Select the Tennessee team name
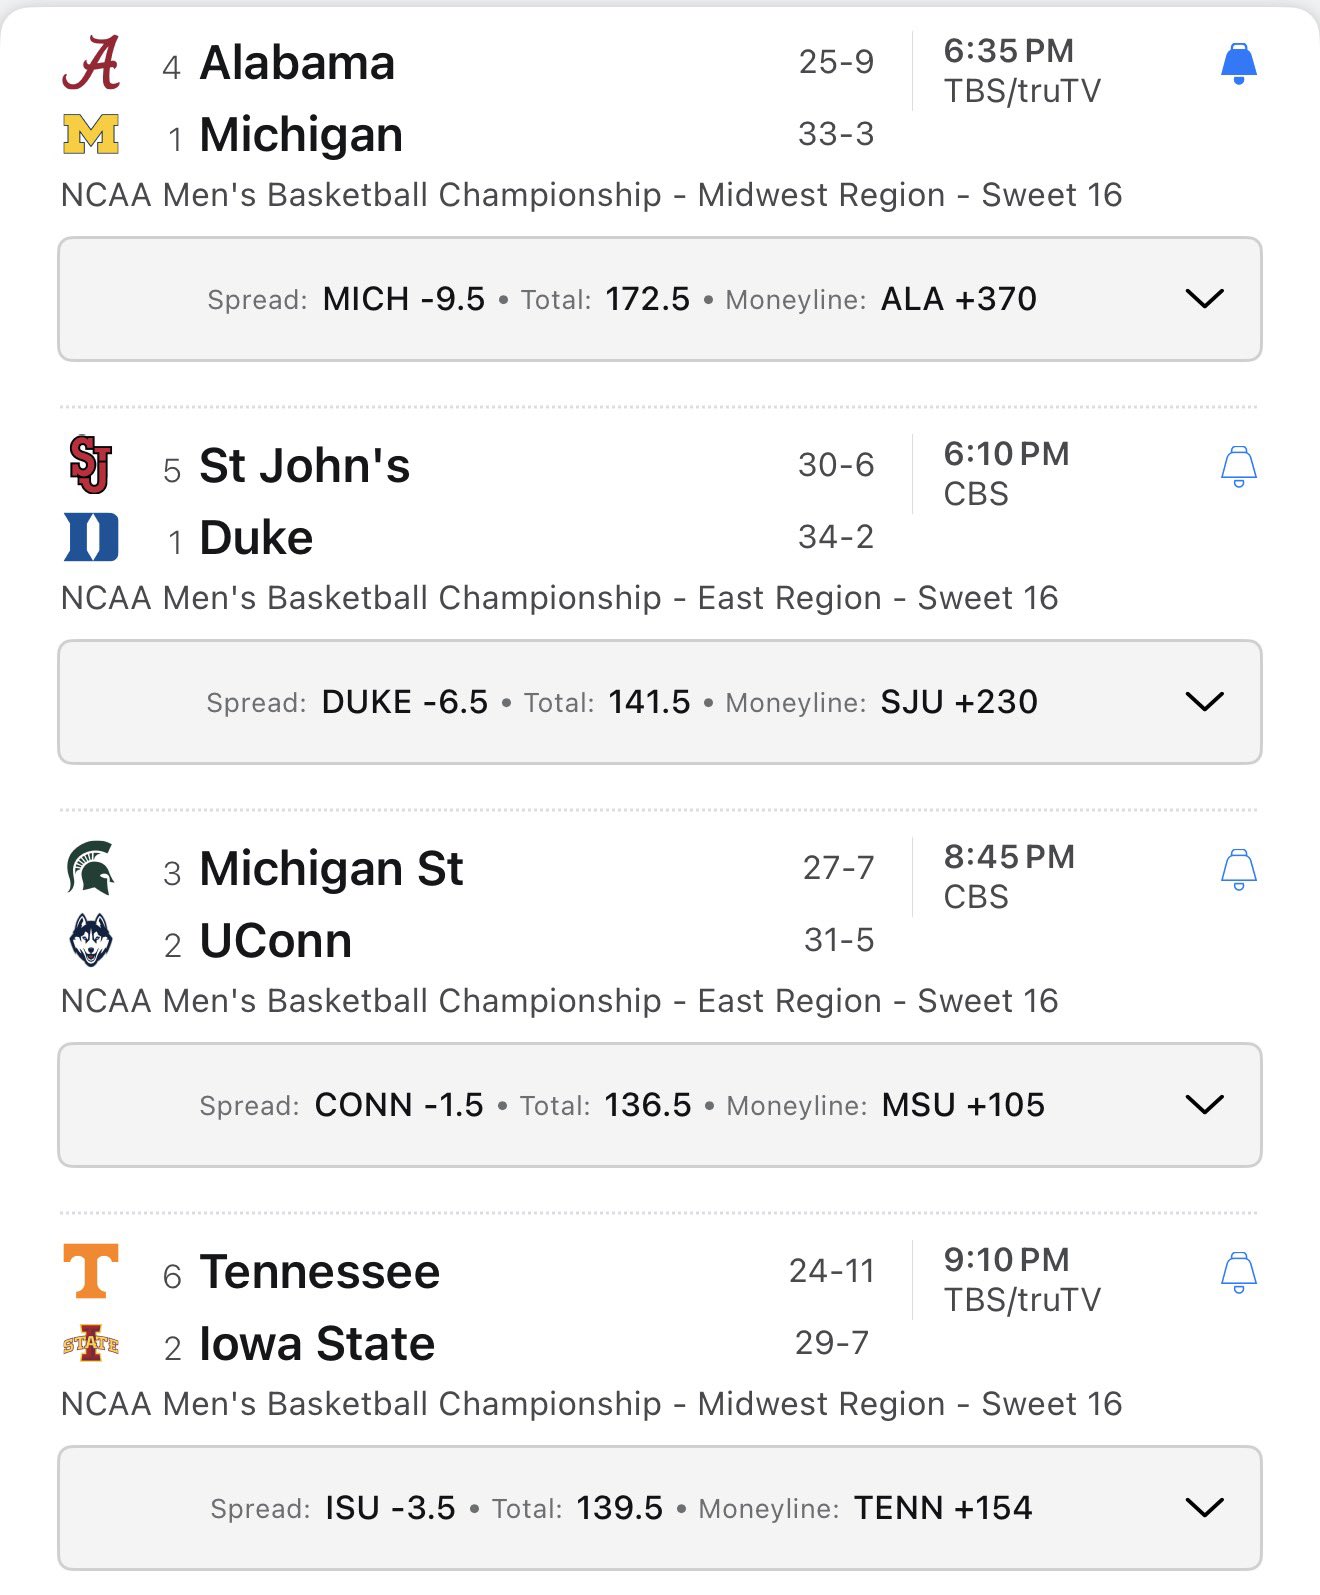The height and width of the screenshot is (1595, 1320). point(320,1272)
